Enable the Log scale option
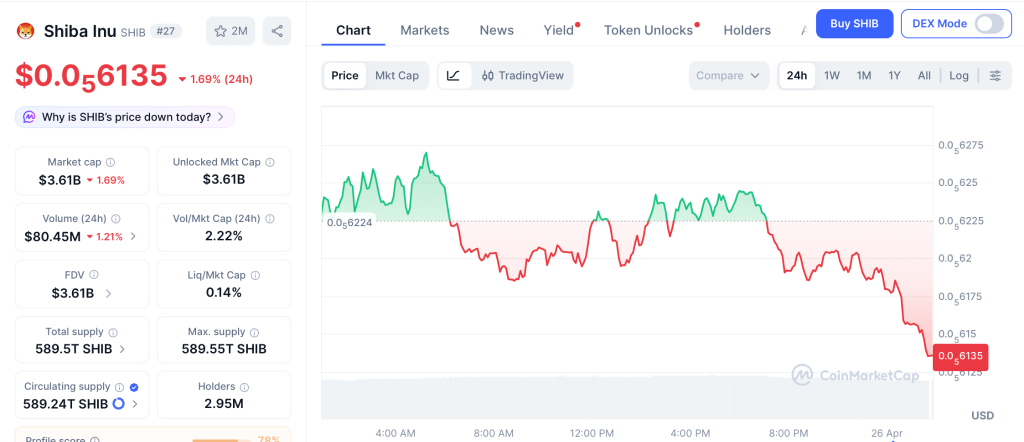 [959, 75]
